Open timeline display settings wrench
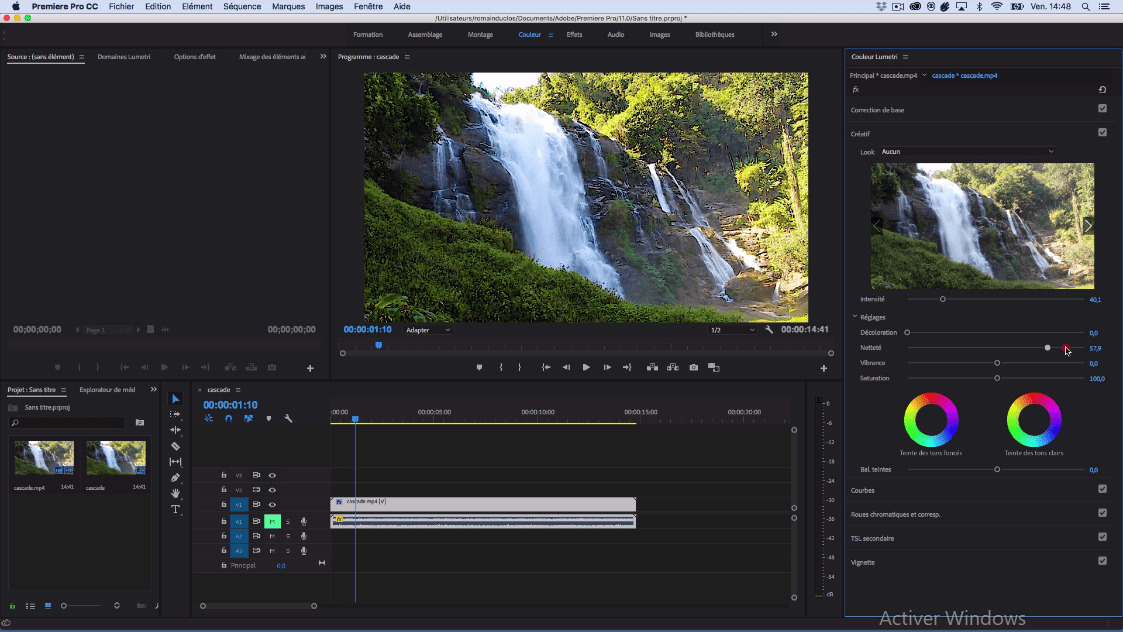This screenshot has width=1123, height=632. click(x=288, y=418)
